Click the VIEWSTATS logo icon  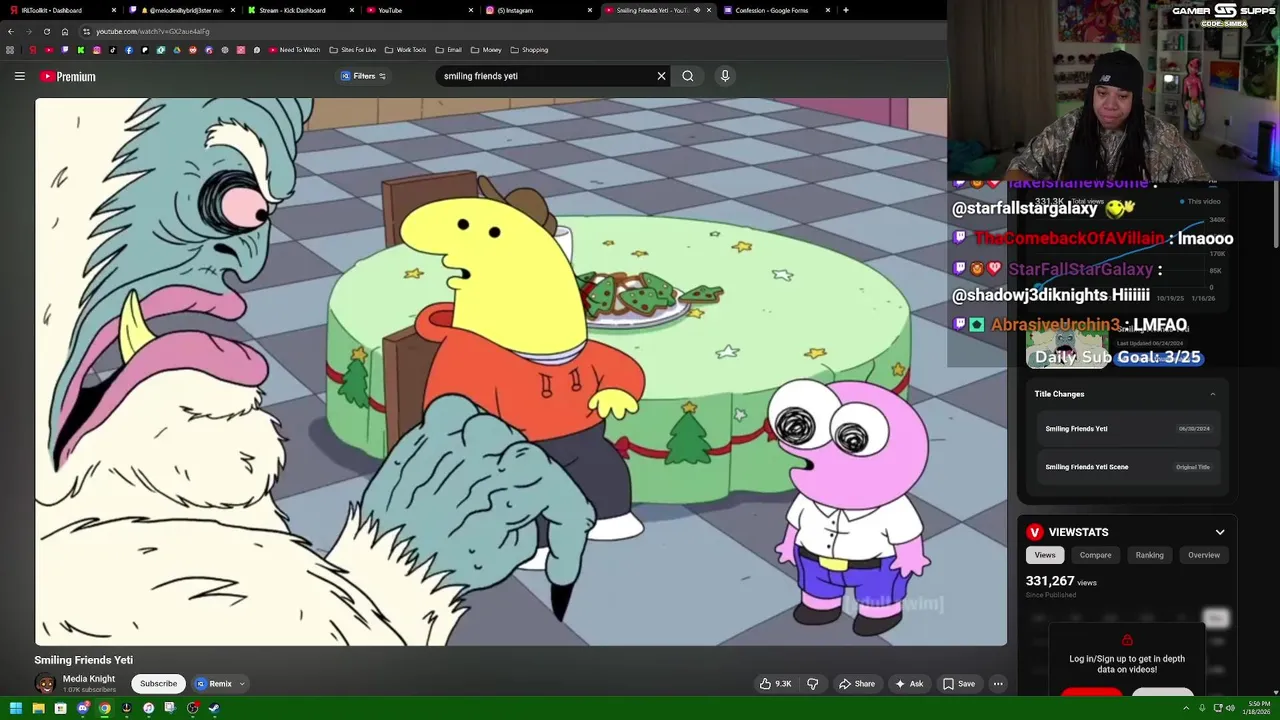(x=1035, y=532)
